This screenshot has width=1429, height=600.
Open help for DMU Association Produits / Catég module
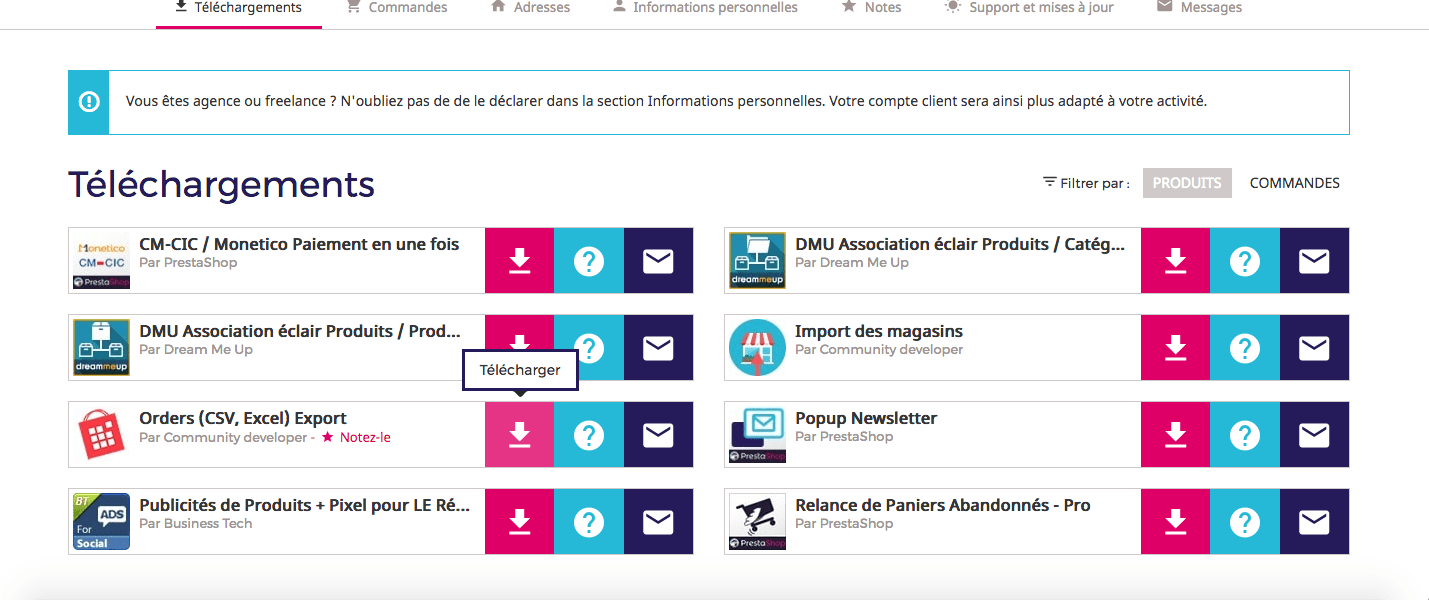tap(1244, 261)
